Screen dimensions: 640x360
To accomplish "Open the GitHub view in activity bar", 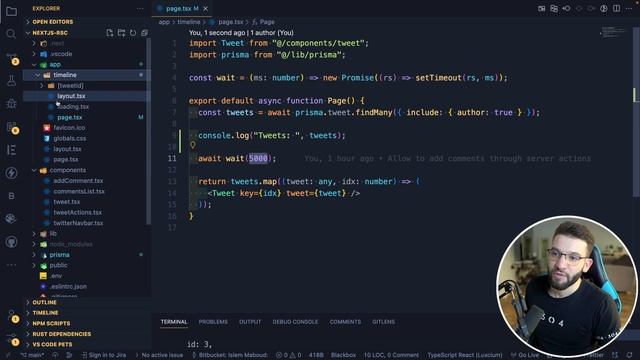I will [x=11, y=242].
